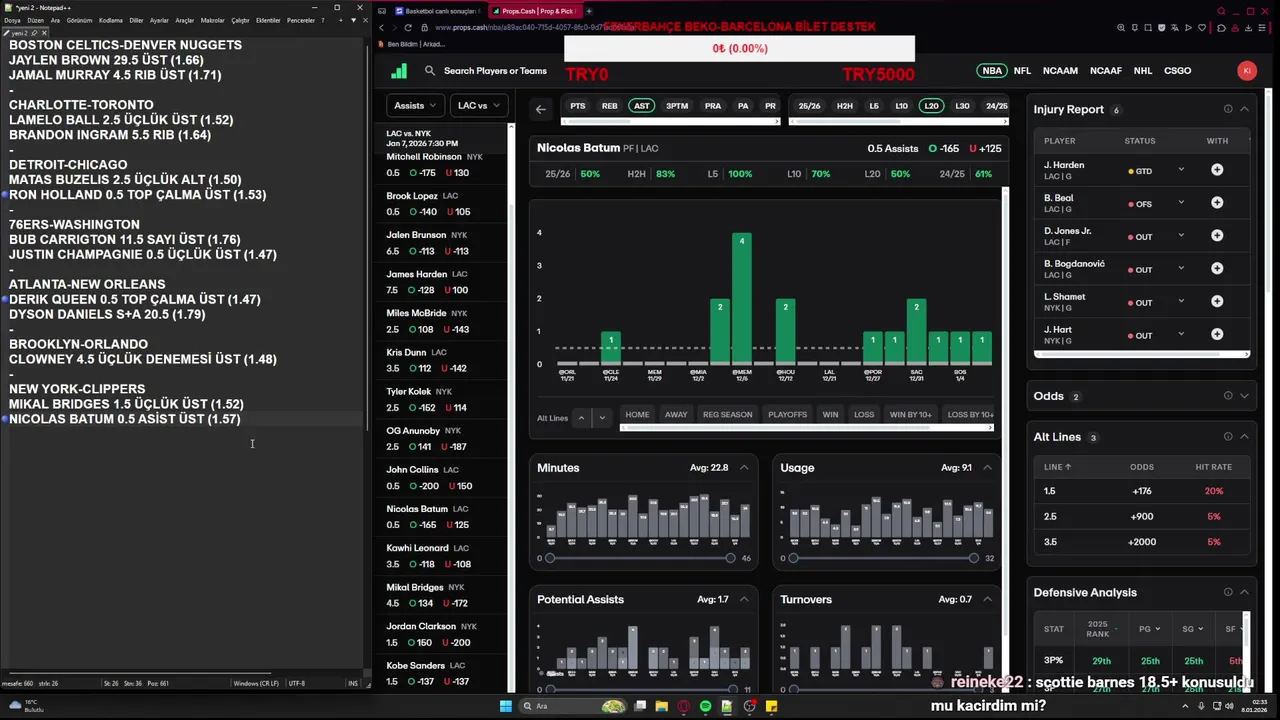Switch to Basketbol canlı sonuçları tab
The width and height of the screenshot is (1280, 720).
pyautogui.click(x=436, y=11)
